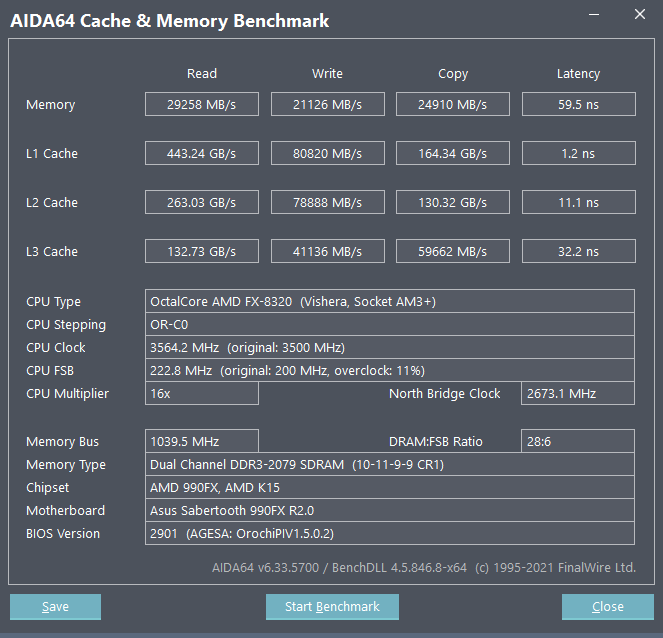This screenshot has width=663, height=638.
Task: Close window with the X icon
Action: pos(640,14)
